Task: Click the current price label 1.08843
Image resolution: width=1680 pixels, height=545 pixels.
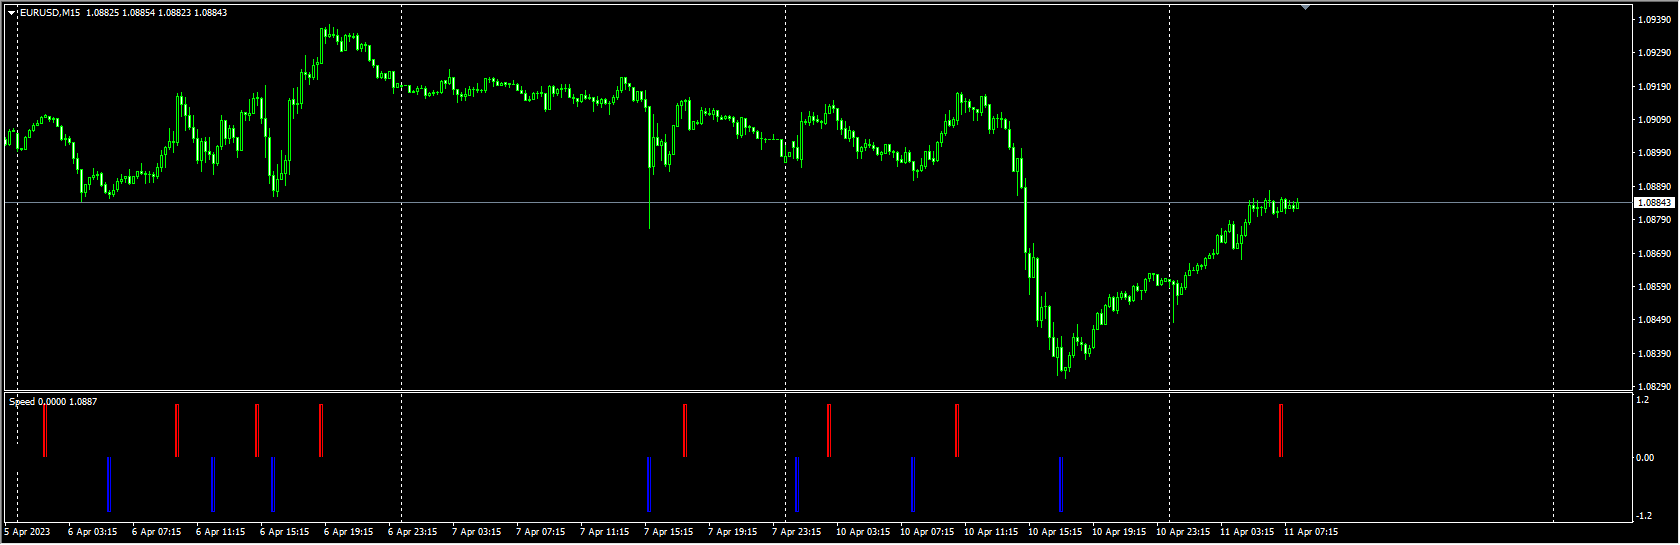Action: pyautogui.click(x=1654, y=203)
